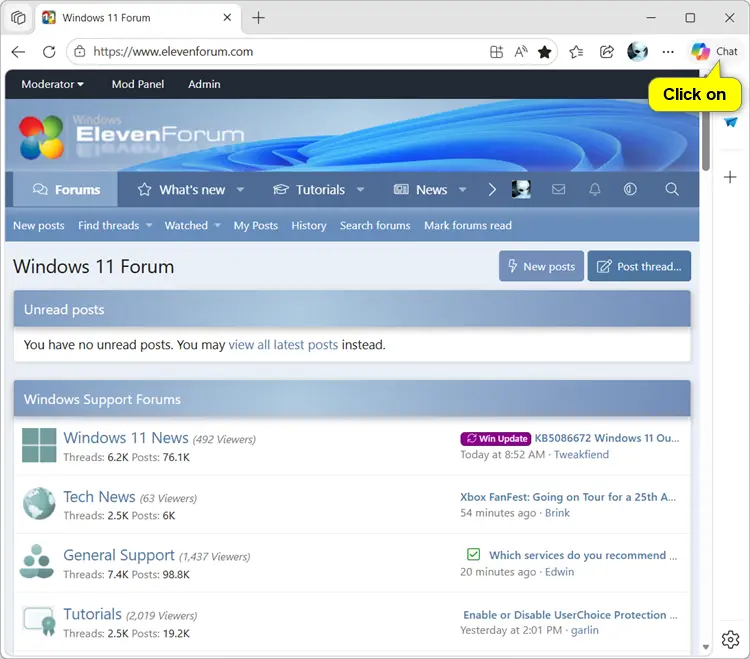Open the General Support forum link
The width and height of the screenshot is (750, 659).
pos(119,555)
